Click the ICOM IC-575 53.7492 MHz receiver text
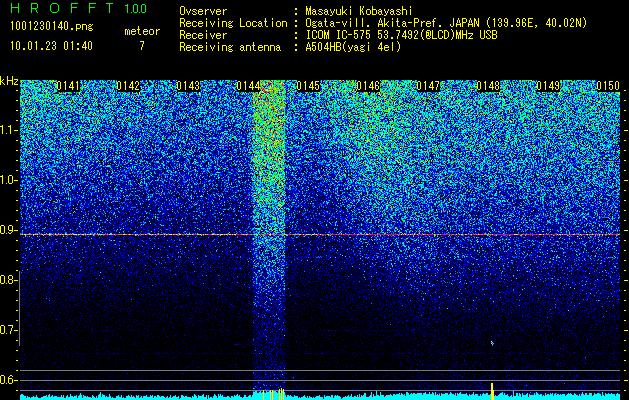The width and height of the screenshot is (629, 400). tap(401, 35)
